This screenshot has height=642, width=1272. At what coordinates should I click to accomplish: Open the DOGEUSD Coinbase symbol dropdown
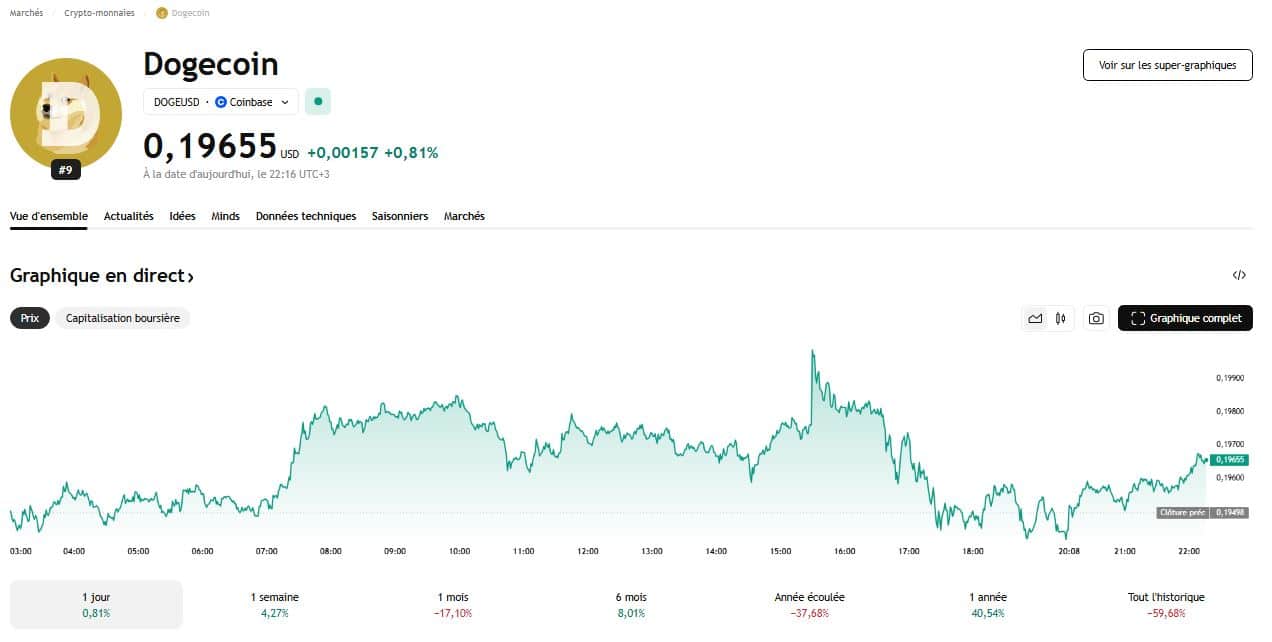(221, 102)
